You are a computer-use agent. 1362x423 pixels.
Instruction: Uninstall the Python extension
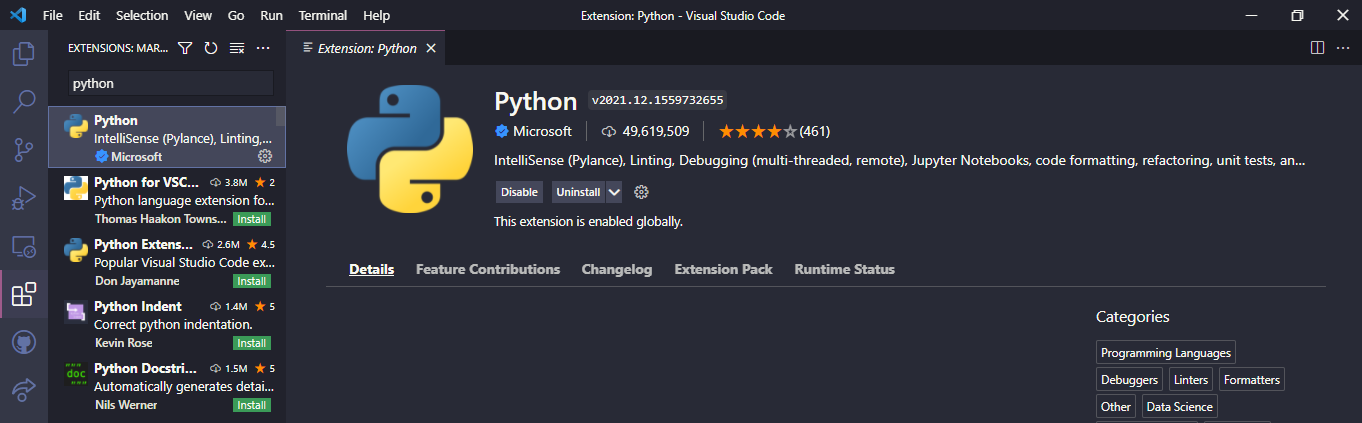point(578,192)
